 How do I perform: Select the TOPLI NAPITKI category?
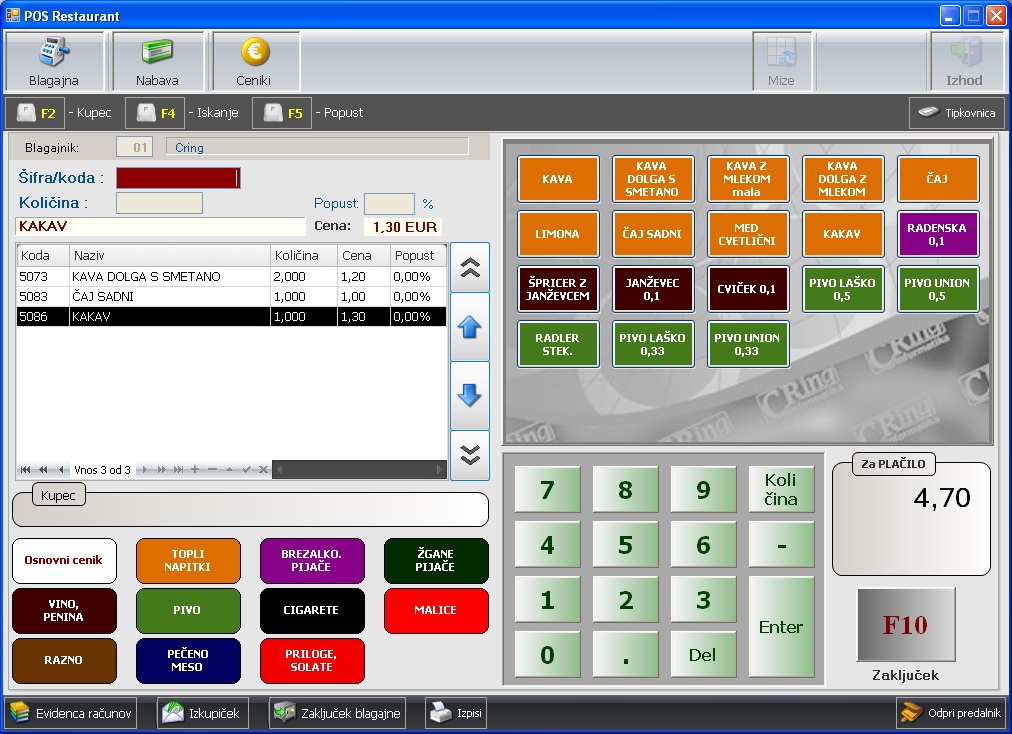[188, 561]
